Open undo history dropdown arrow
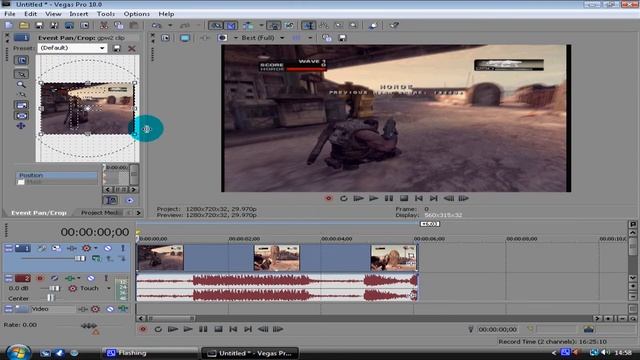The image size is (640, 360). pyautogui.click(x=170, y=25)
